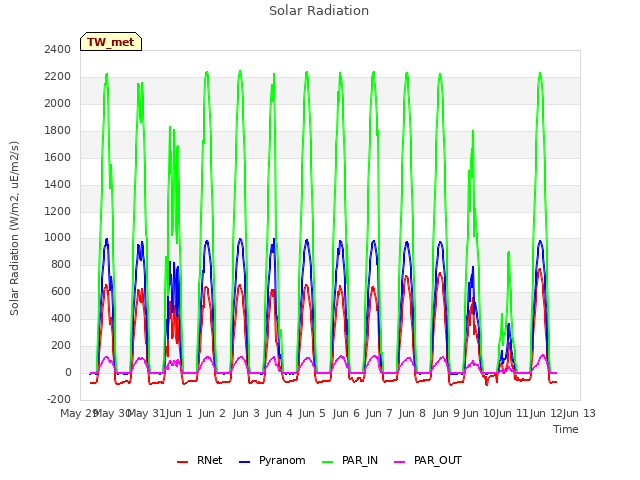Click the 200 y-axis tick label
640x480 pixels.
click(x=61, y=346)
